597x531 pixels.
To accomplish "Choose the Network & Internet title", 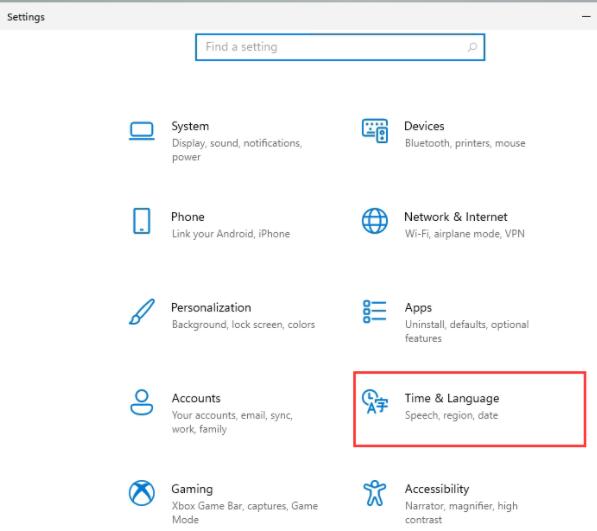I will [x=456, y=217].
